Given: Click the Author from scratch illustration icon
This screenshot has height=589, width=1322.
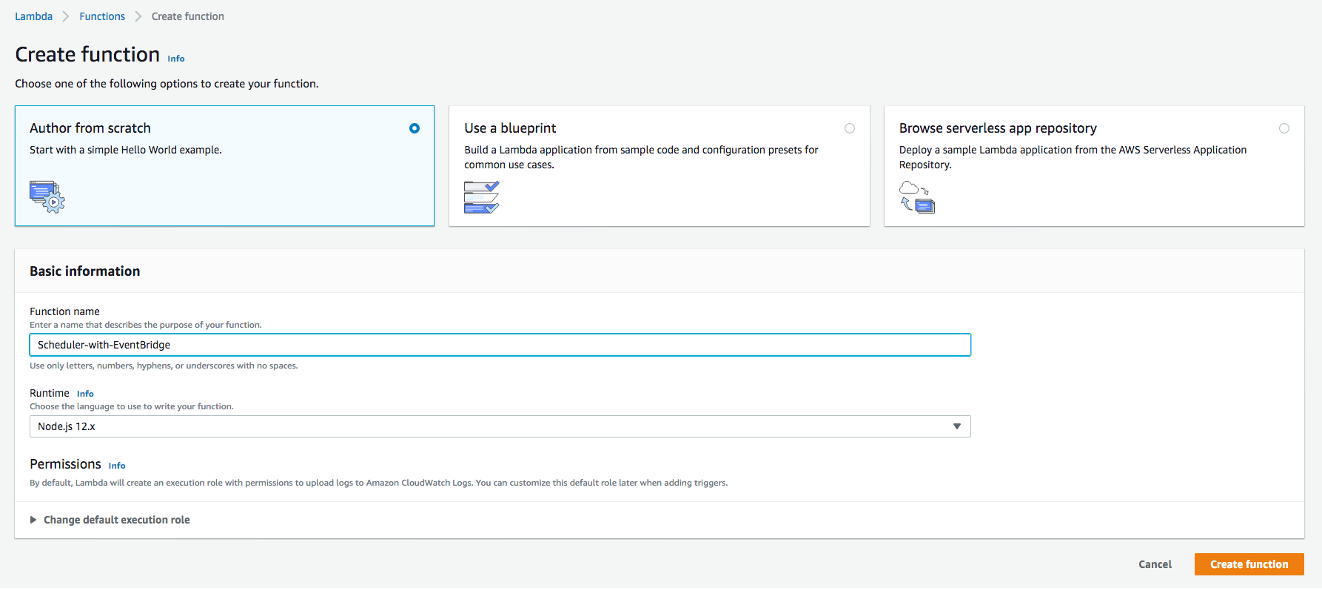Looking at the screenshot, I should coord(46,197).
